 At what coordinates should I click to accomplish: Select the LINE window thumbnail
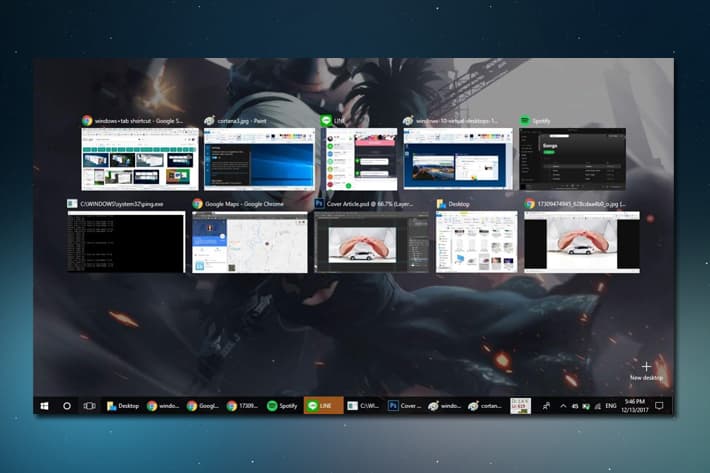[359, 159]
